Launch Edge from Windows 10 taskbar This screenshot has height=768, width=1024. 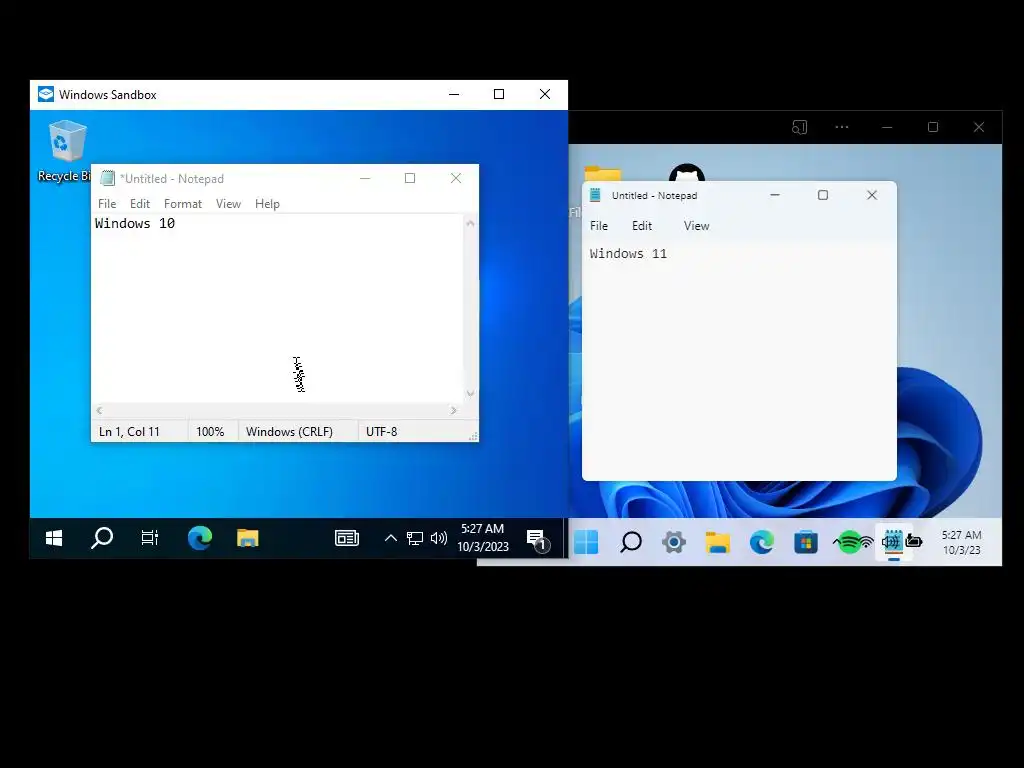point(199,538)
